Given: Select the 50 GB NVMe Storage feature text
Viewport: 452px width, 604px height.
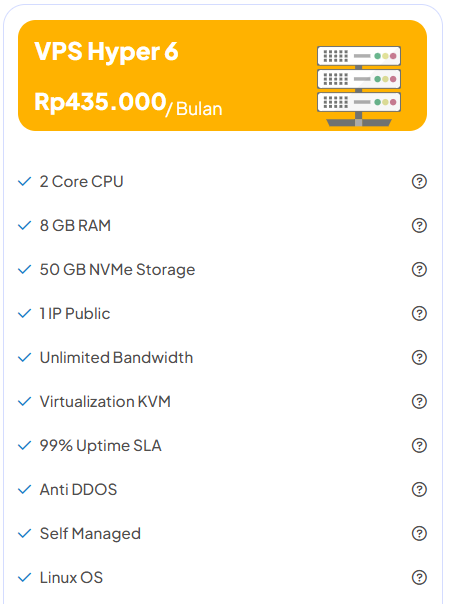Looking at the screenshot, I should coord(118,270).
